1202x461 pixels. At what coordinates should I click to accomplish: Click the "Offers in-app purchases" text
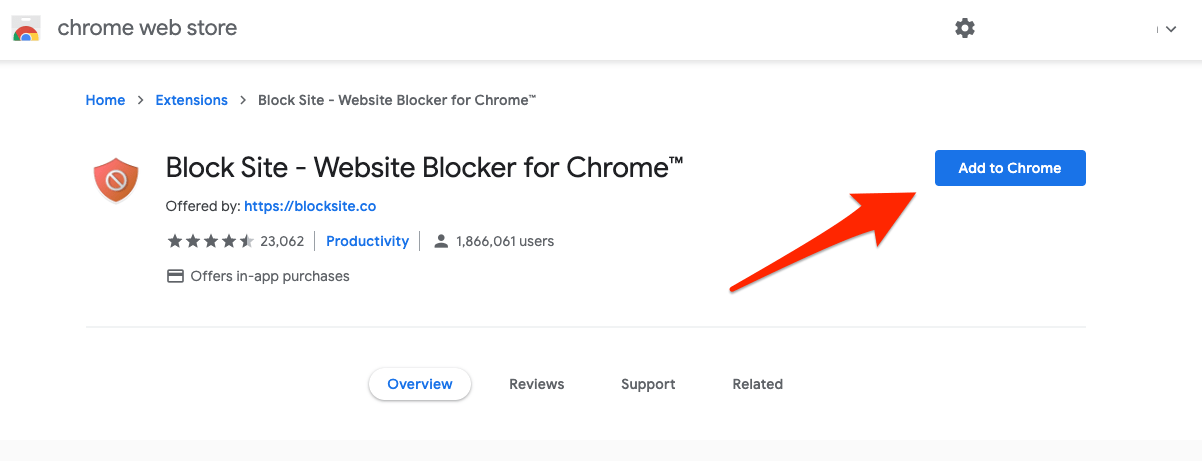270,276
